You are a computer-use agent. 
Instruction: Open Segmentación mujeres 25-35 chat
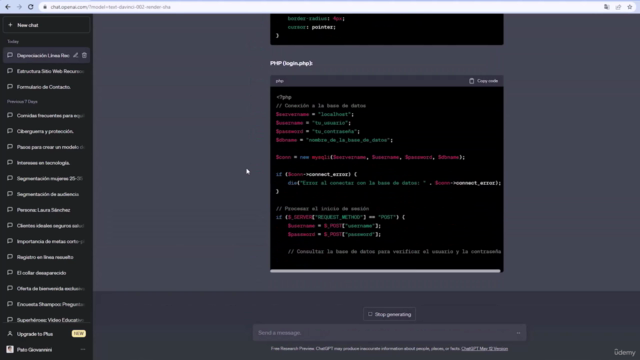46,178
